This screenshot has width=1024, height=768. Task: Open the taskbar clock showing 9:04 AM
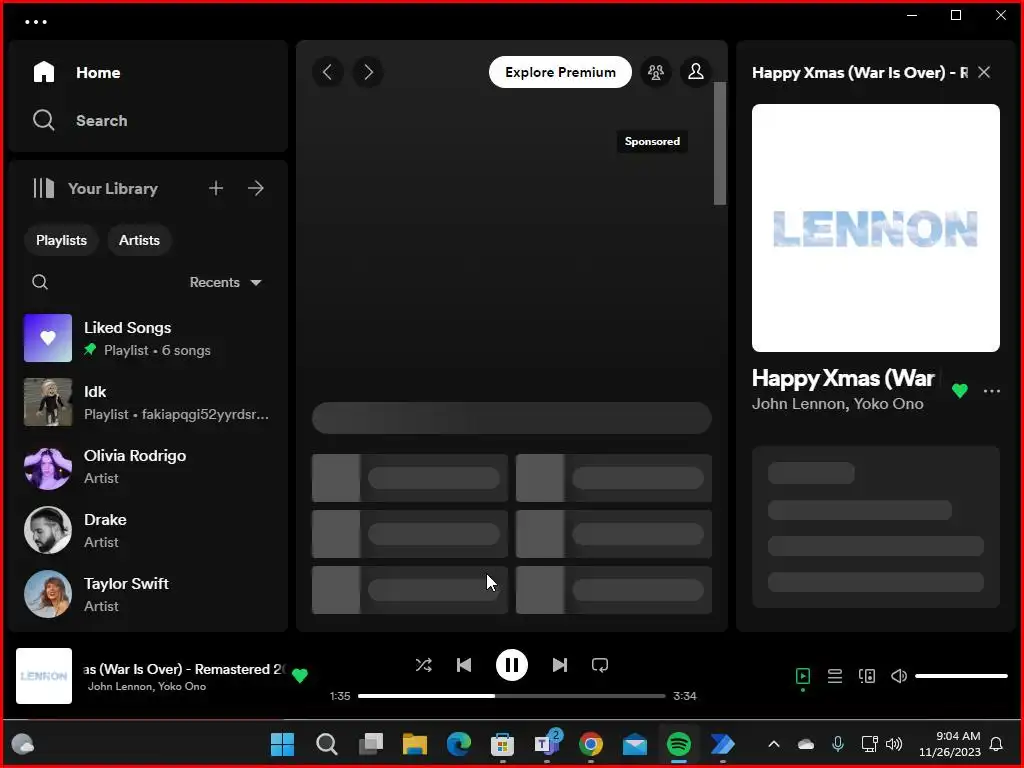click(950, 744)
